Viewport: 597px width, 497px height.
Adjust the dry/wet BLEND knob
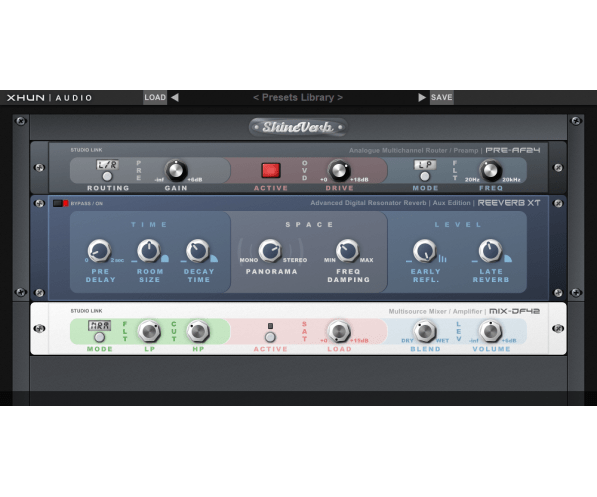[x=425, y=331]
